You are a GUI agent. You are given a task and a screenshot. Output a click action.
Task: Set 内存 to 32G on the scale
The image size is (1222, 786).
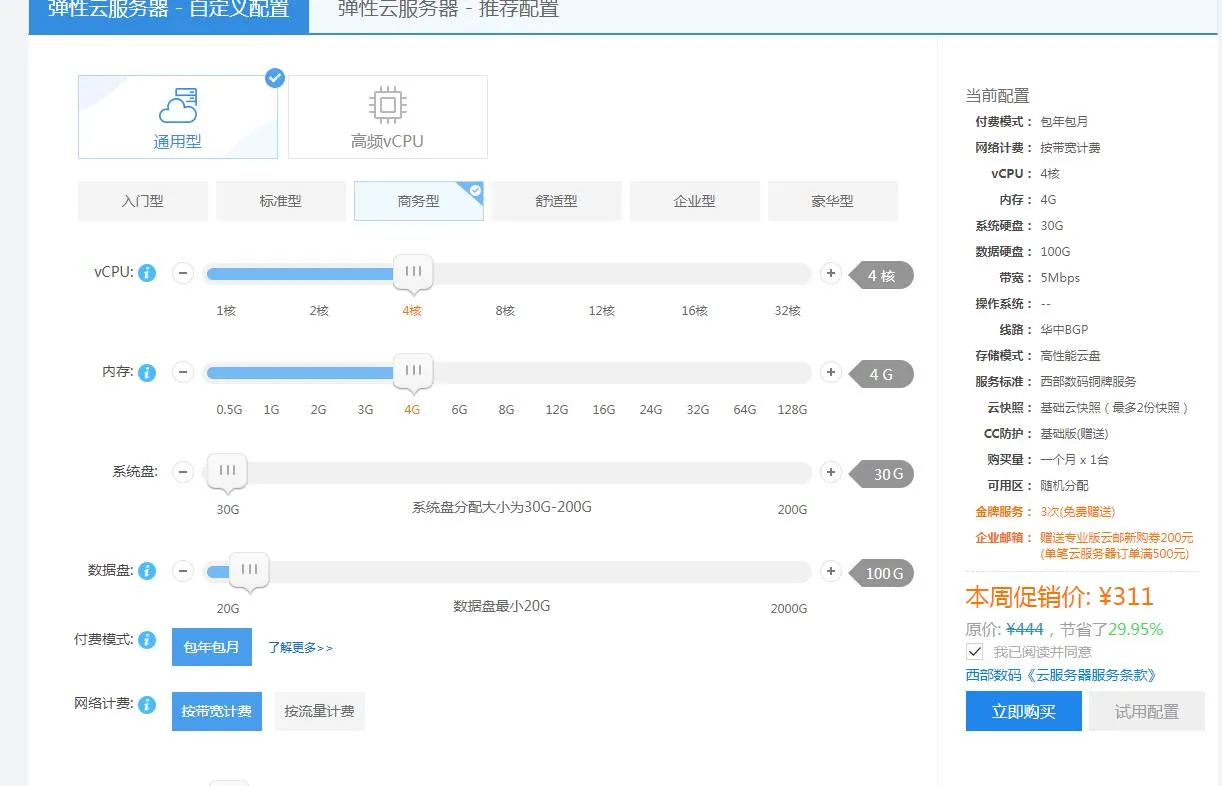coord(698,410)
